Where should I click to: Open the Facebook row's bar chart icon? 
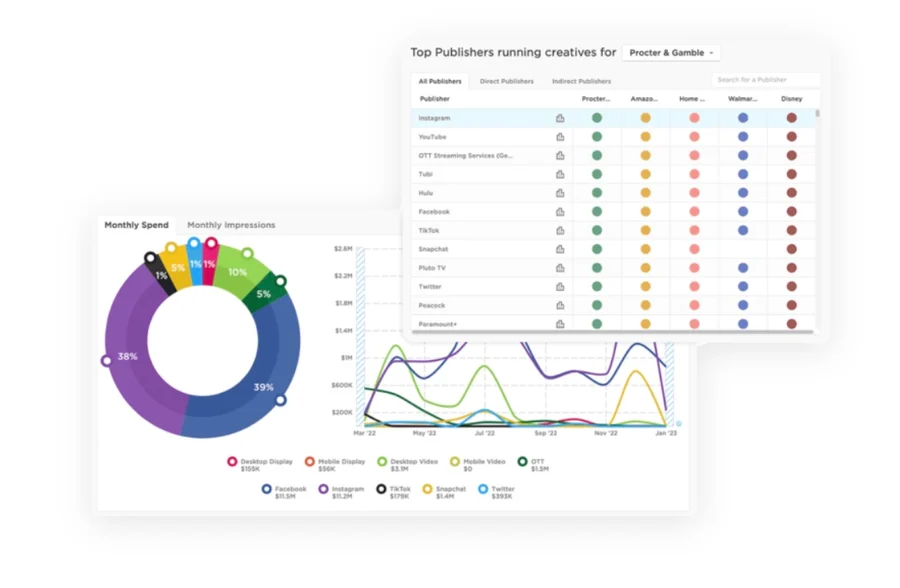pyautogui.click(x=560, y=212)
